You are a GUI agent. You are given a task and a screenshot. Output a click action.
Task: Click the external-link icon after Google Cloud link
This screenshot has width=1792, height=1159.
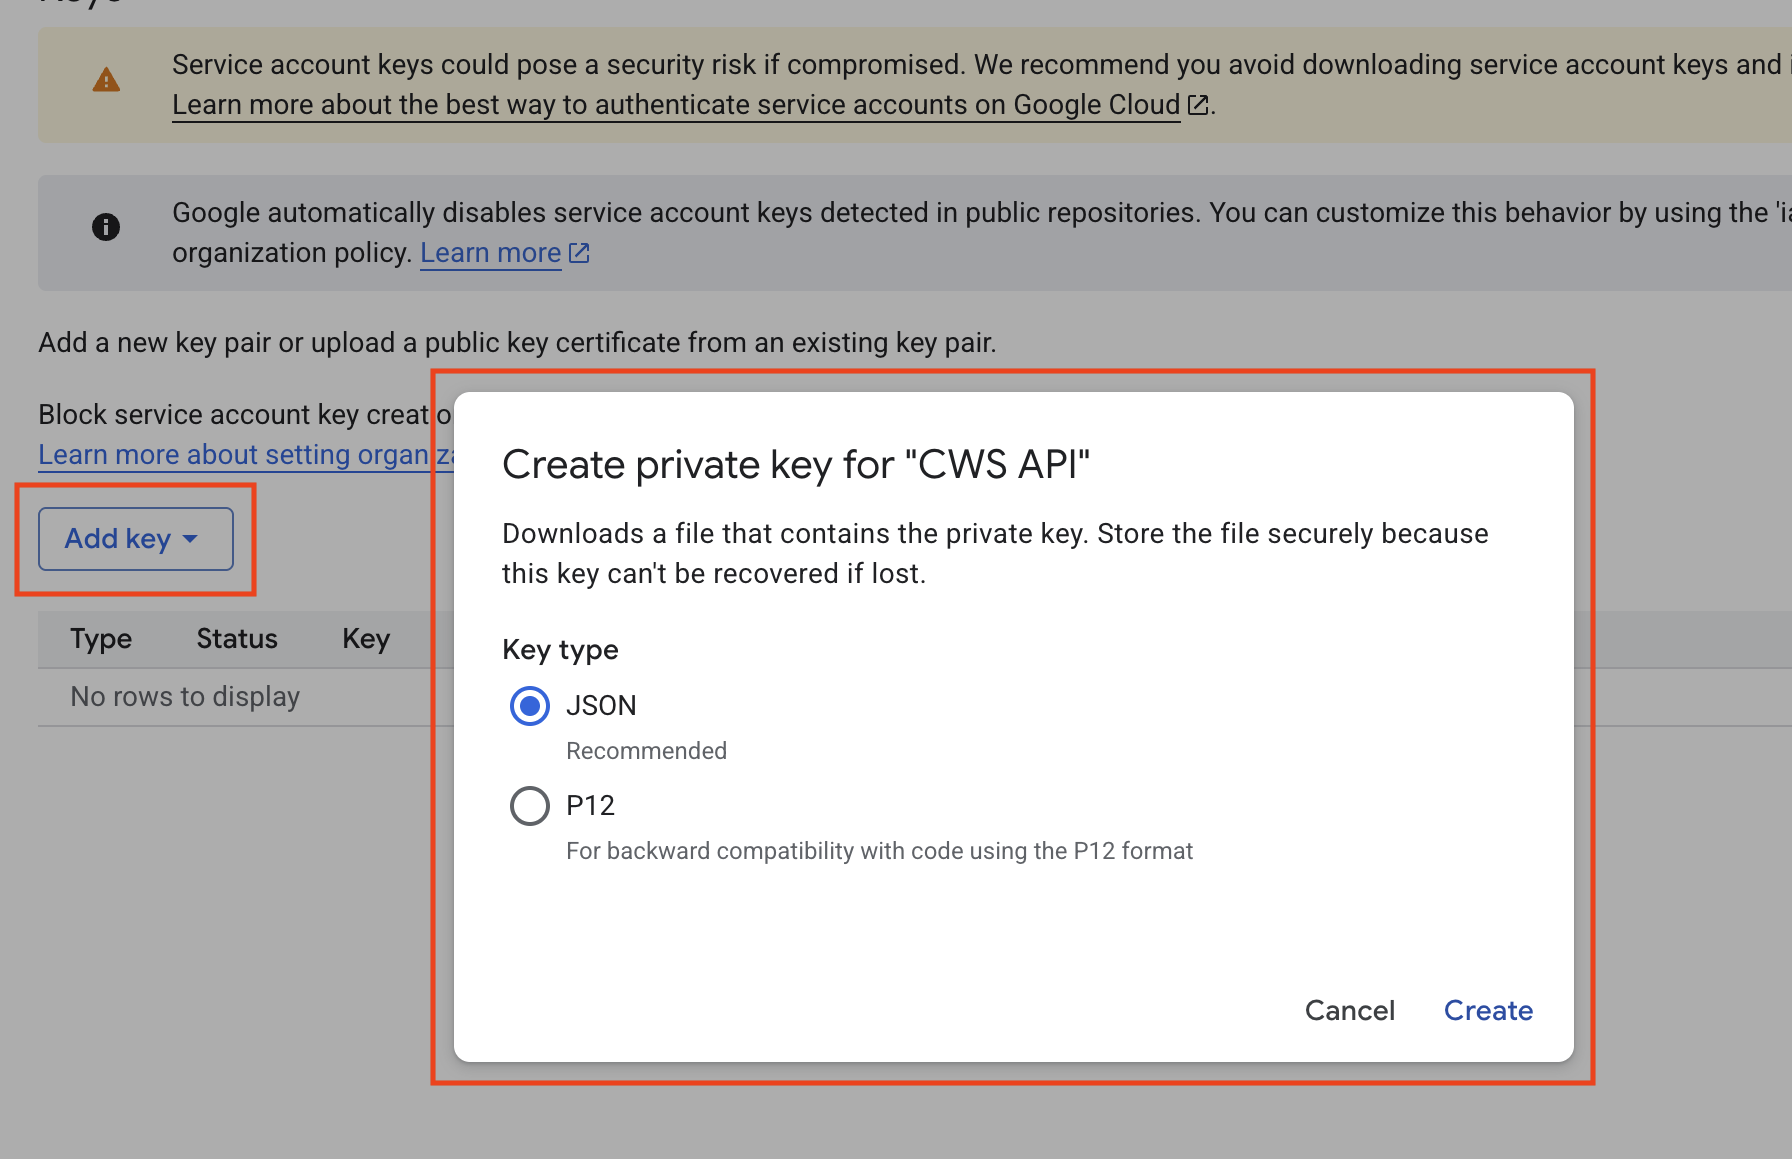pos(1197,104)
